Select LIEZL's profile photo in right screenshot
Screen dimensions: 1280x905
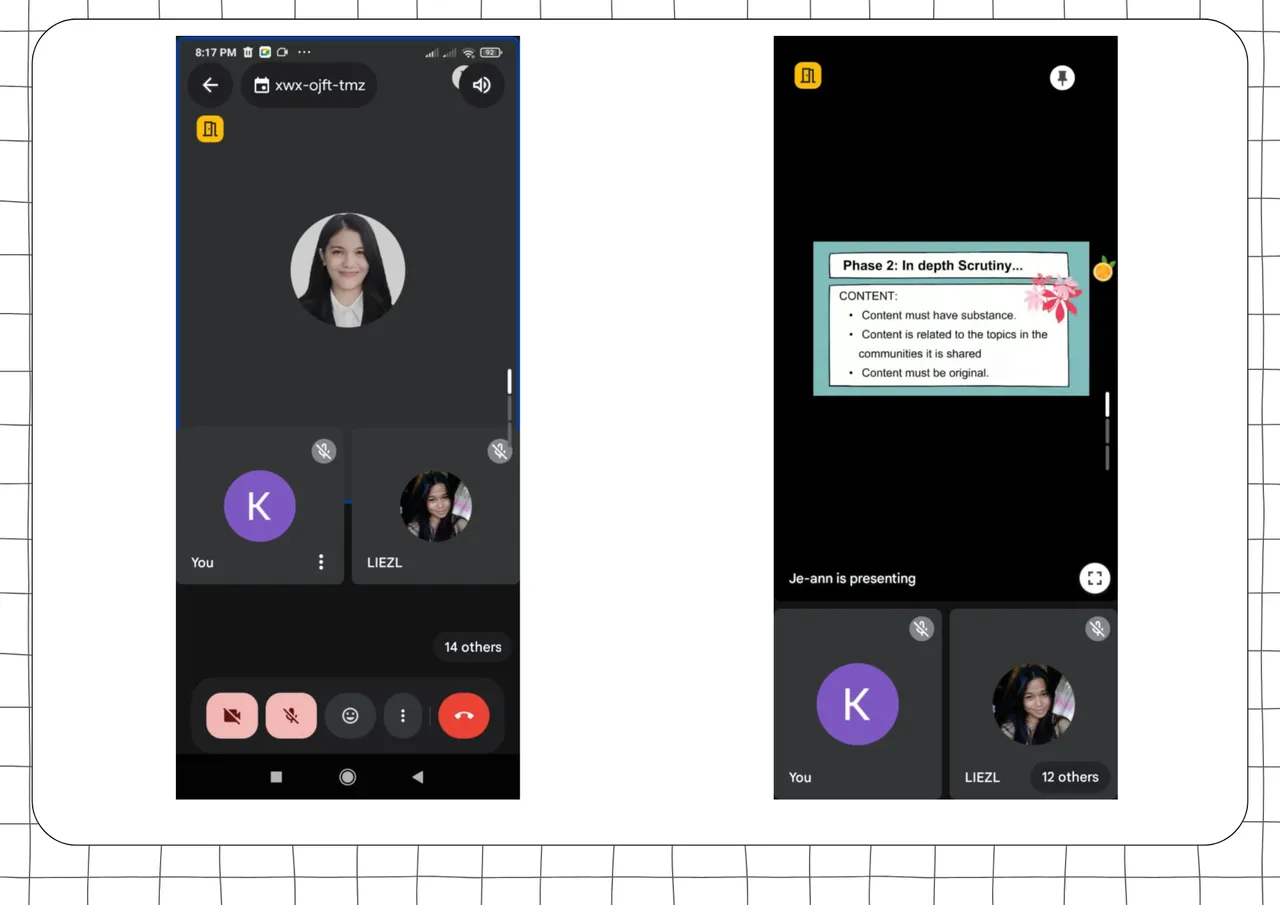click(1034, 704)
